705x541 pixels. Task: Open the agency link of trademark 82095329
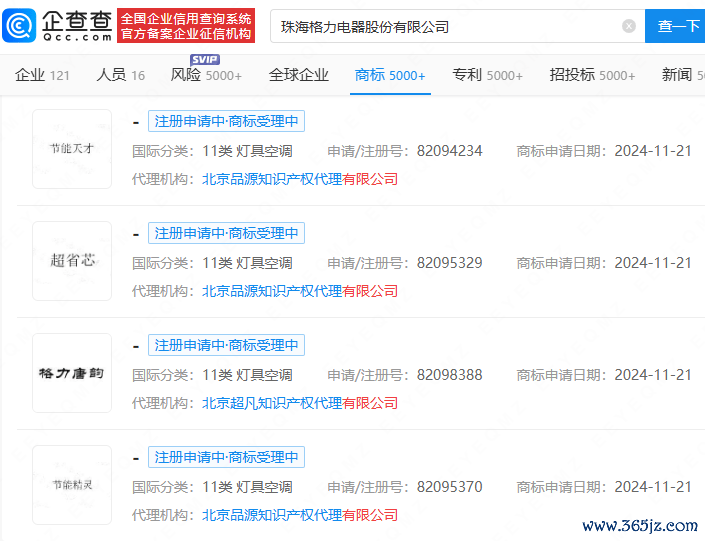click(x=300, y=291)
